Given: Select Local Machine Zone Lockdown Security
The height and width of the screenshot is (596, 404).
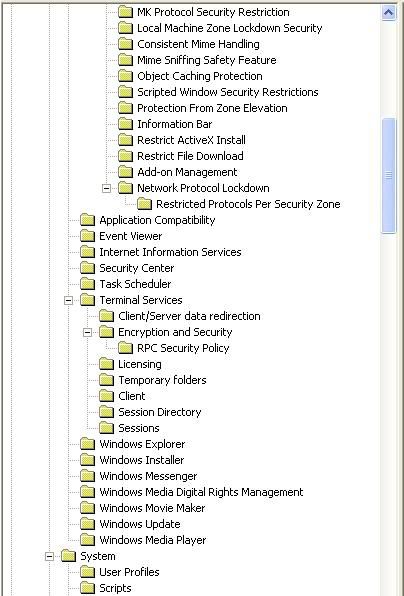Looking at the screenshot, I should 230,28.
